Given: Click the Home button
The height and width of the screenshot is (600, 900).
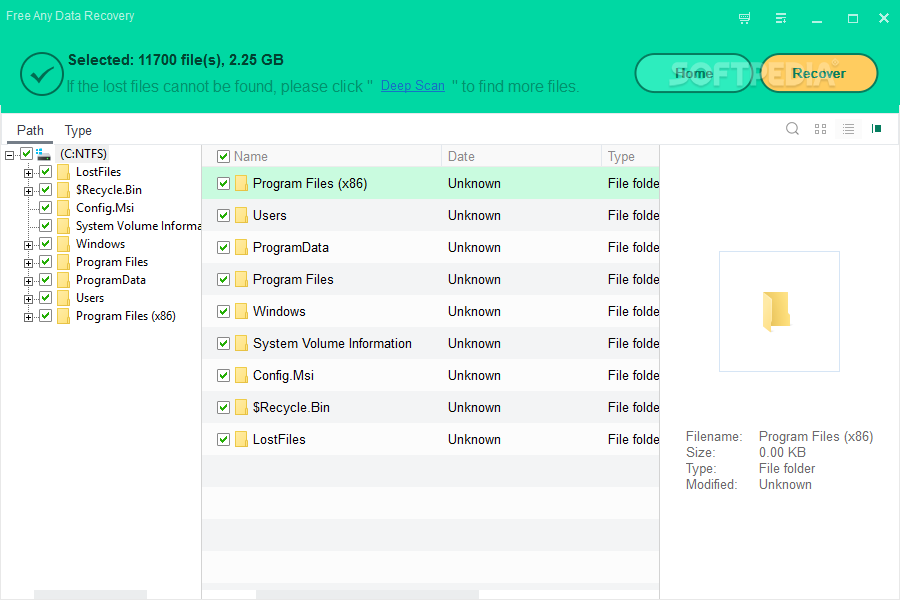Looking at the screenshot, I should 693,73.
